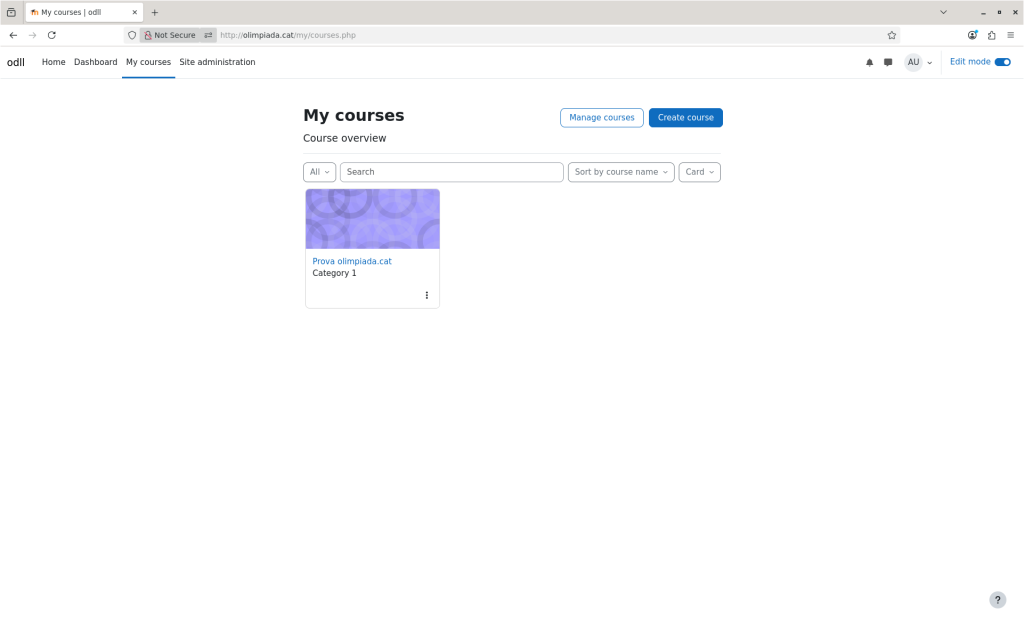Click the three-dot actions menu on course card
Viewport: 1024px width, 626px height.
tap(427, 295)
